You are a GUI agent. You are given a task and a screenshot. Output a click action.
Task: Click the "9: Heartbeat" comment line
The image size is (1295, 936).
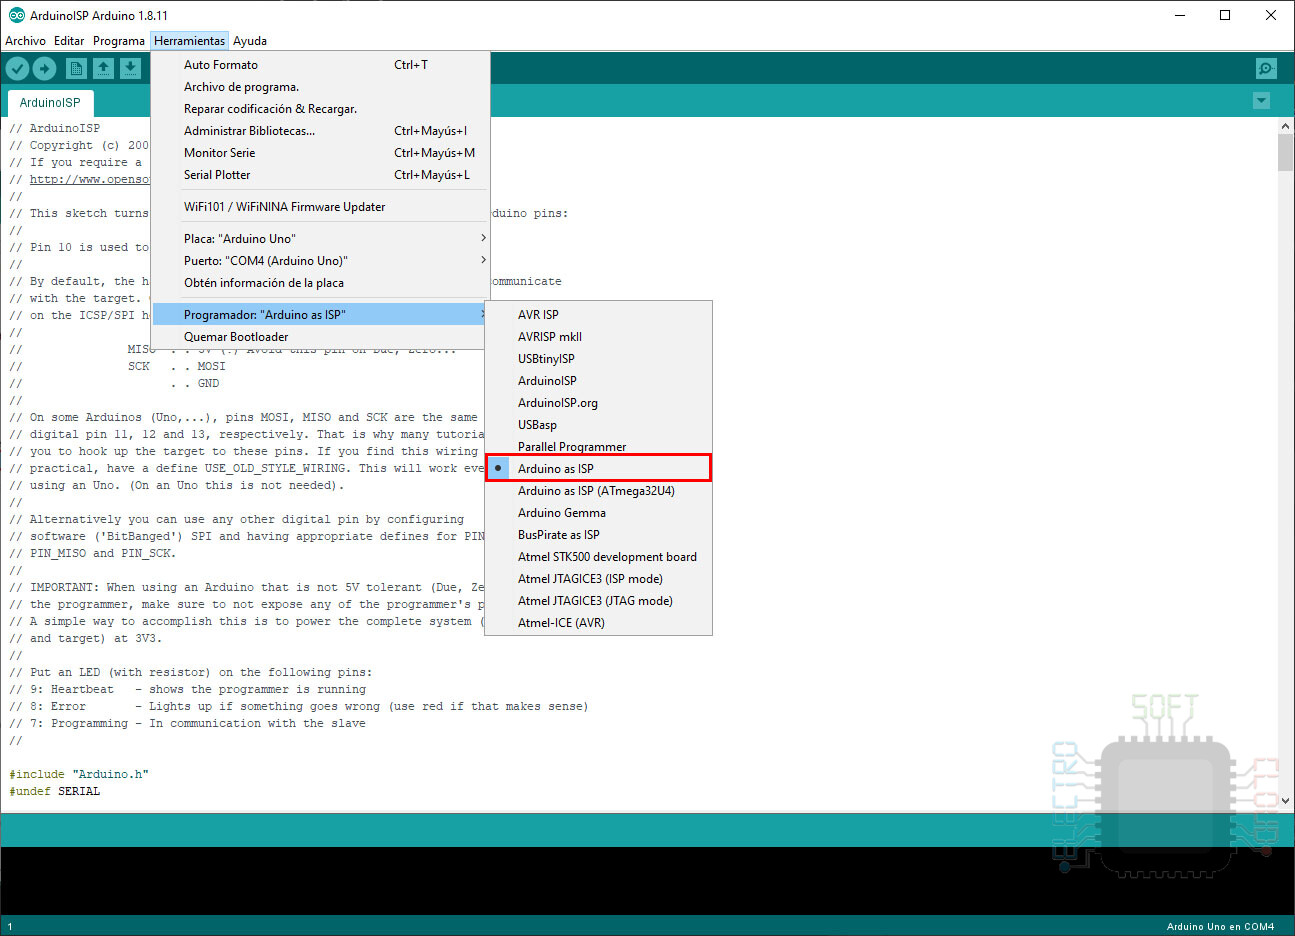188,689
